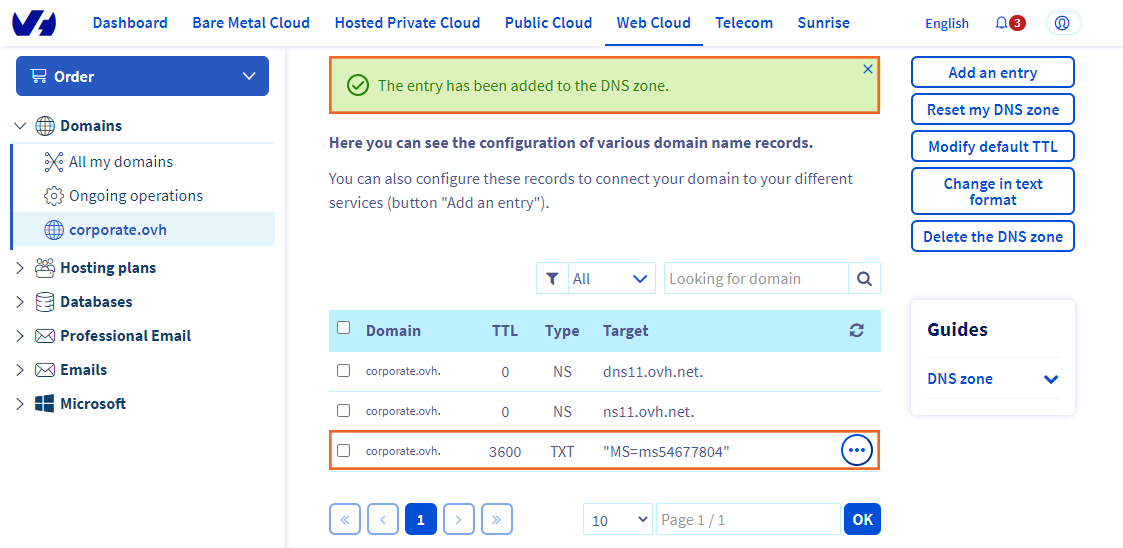This screenshot has width=1123, height=548.
Task: Click the refresh icon in table header
Action: coord(856,330)
